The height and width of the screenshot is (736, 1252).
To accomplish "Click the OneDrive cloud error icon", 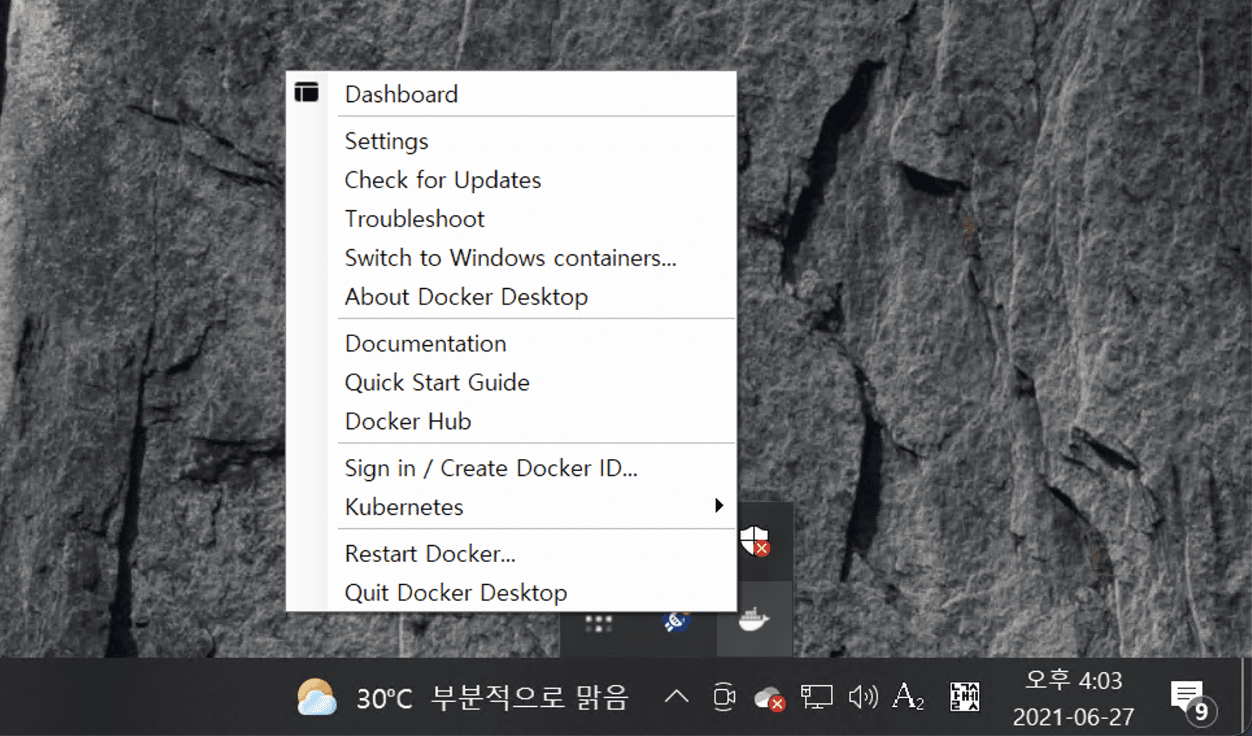I will [x=769, y=697].
